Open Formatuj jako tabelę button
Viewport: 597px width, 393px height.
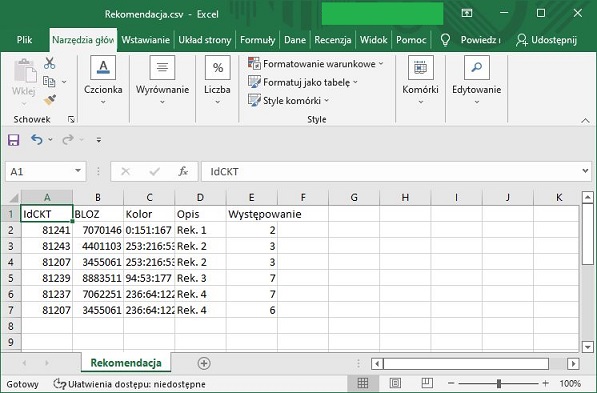pos(303,82)
